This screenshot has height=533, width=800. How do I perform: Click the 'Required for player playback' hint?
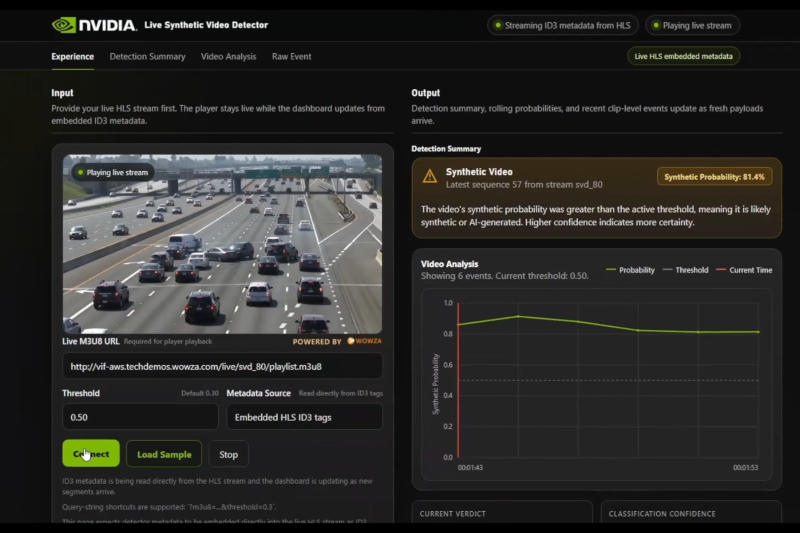pyautogui.click(x=168, y=342)
